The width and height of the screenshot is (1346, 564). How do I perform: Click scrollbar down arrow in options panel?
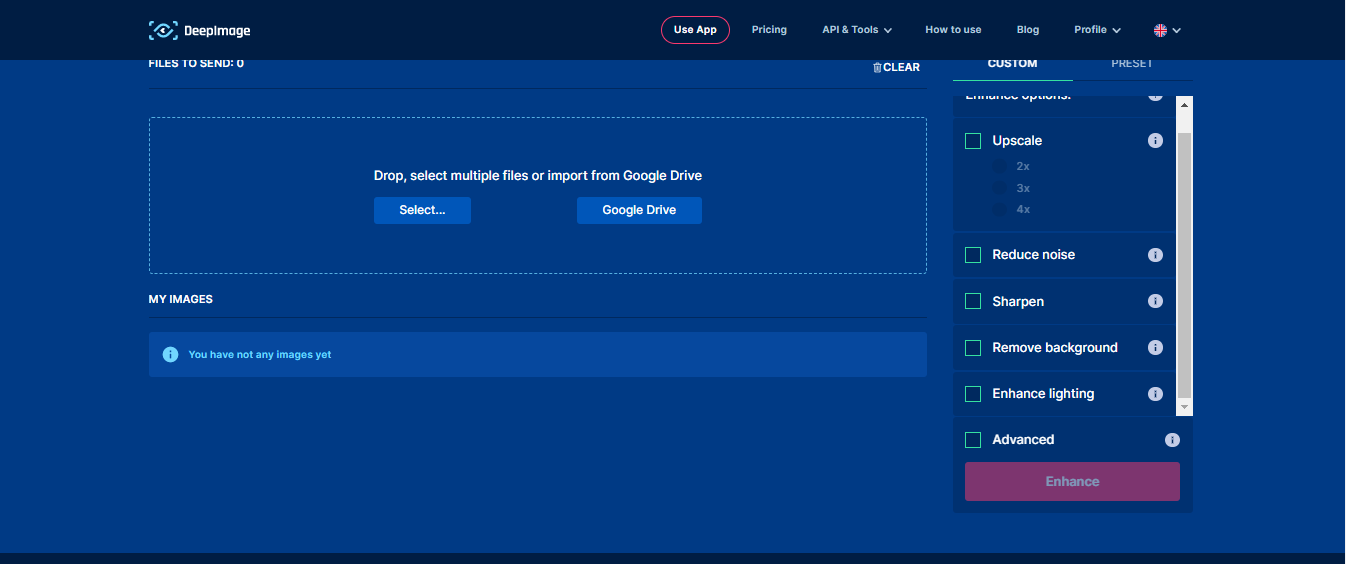[x=1185, y=408]
